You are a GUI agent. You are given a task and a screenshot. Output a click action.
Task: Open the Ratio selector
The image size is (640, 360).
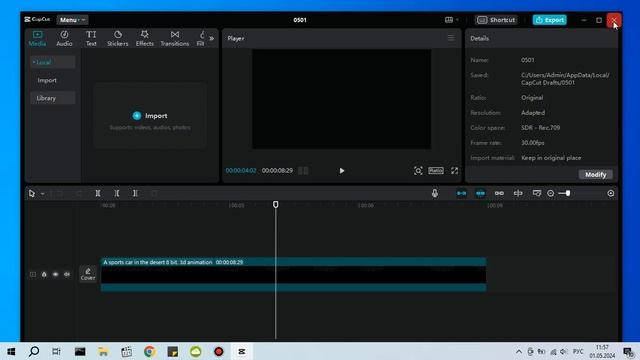pos(436,171)
